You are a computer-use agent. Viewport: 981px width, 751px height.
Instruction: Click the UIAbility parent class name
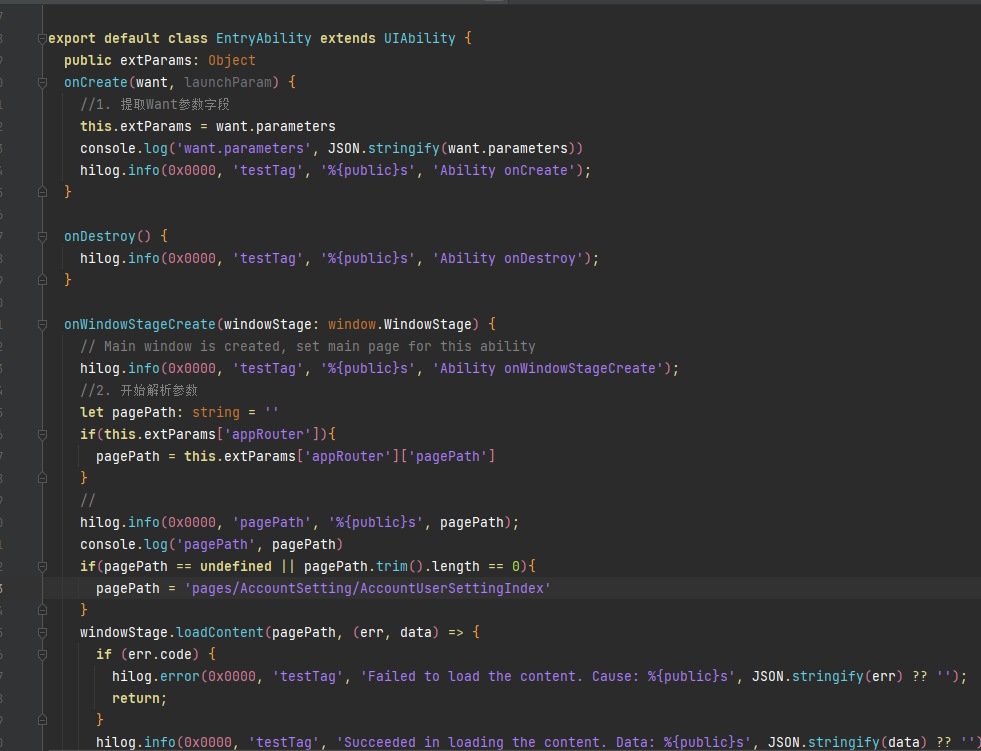[420, 39]
